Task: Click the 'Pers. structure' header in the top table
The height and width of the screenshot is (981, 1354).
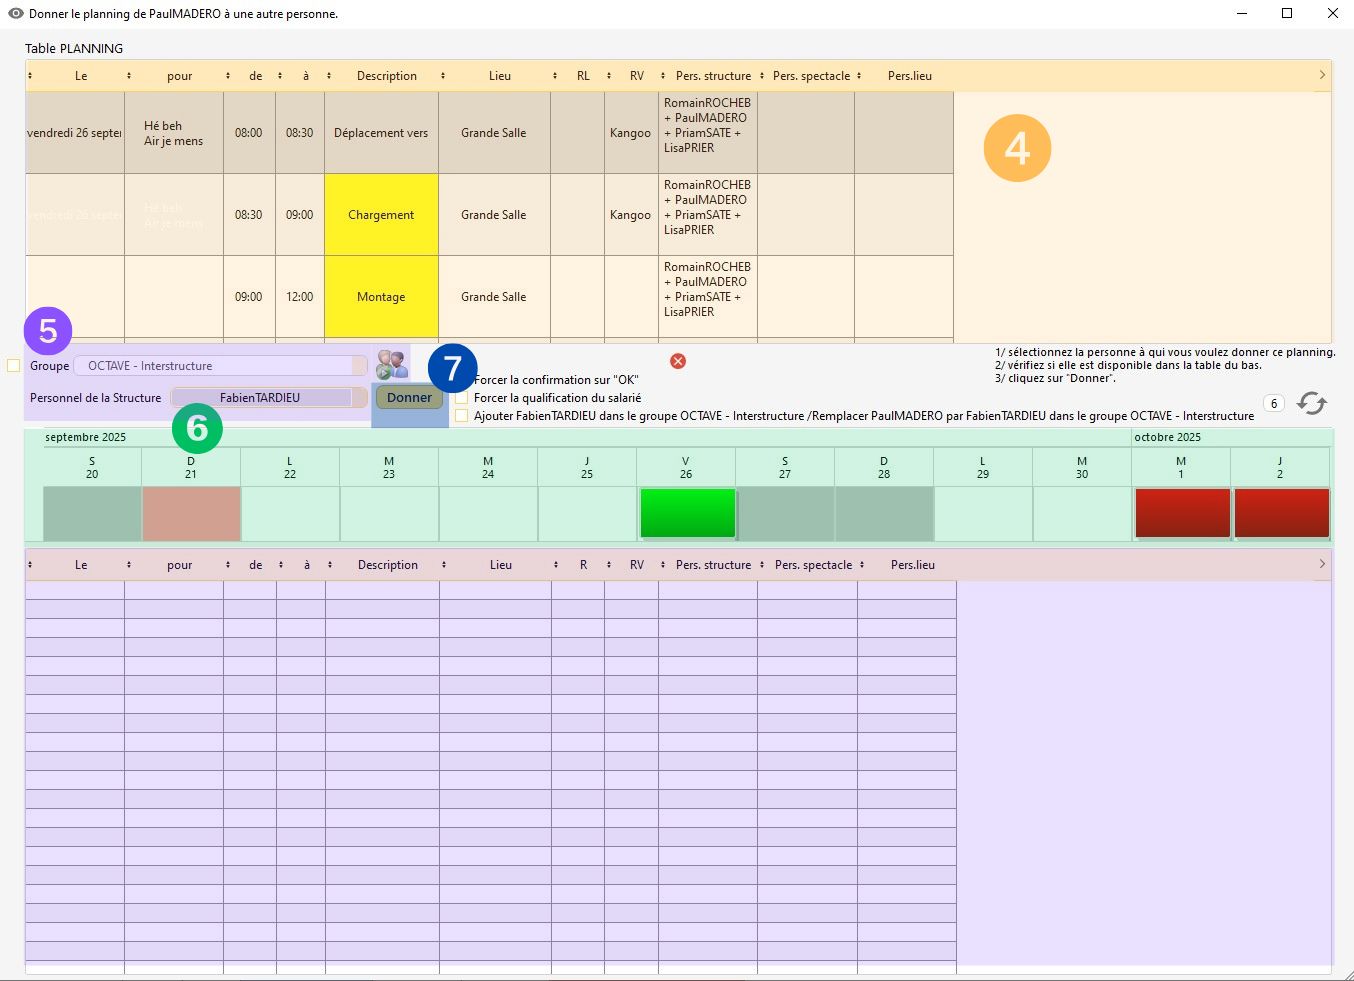Action: pos(713,76)
